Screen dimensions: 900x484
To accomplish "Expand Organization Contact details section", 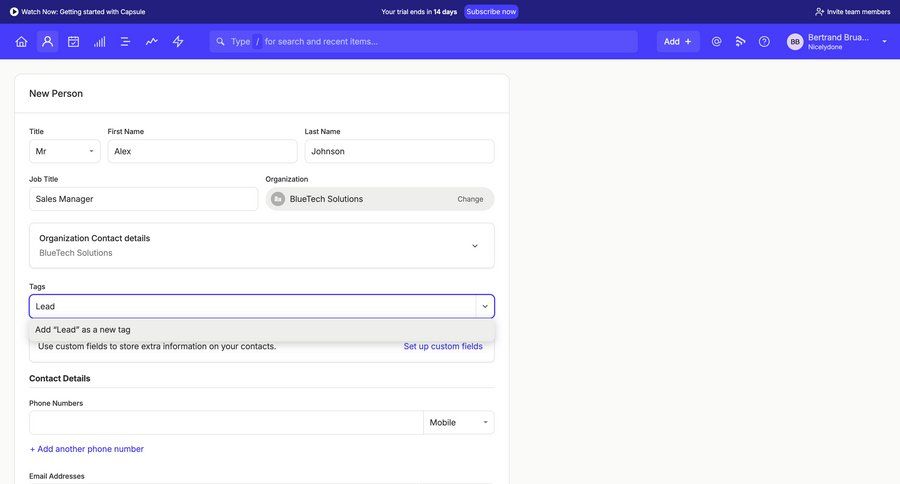I will coord(474,246).
